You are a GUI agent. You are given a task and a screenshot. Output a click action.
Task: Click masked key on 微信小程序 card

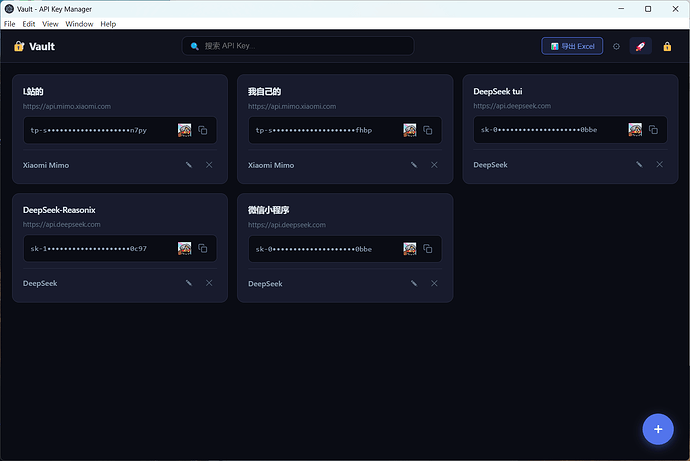click(x=314, y=249)
